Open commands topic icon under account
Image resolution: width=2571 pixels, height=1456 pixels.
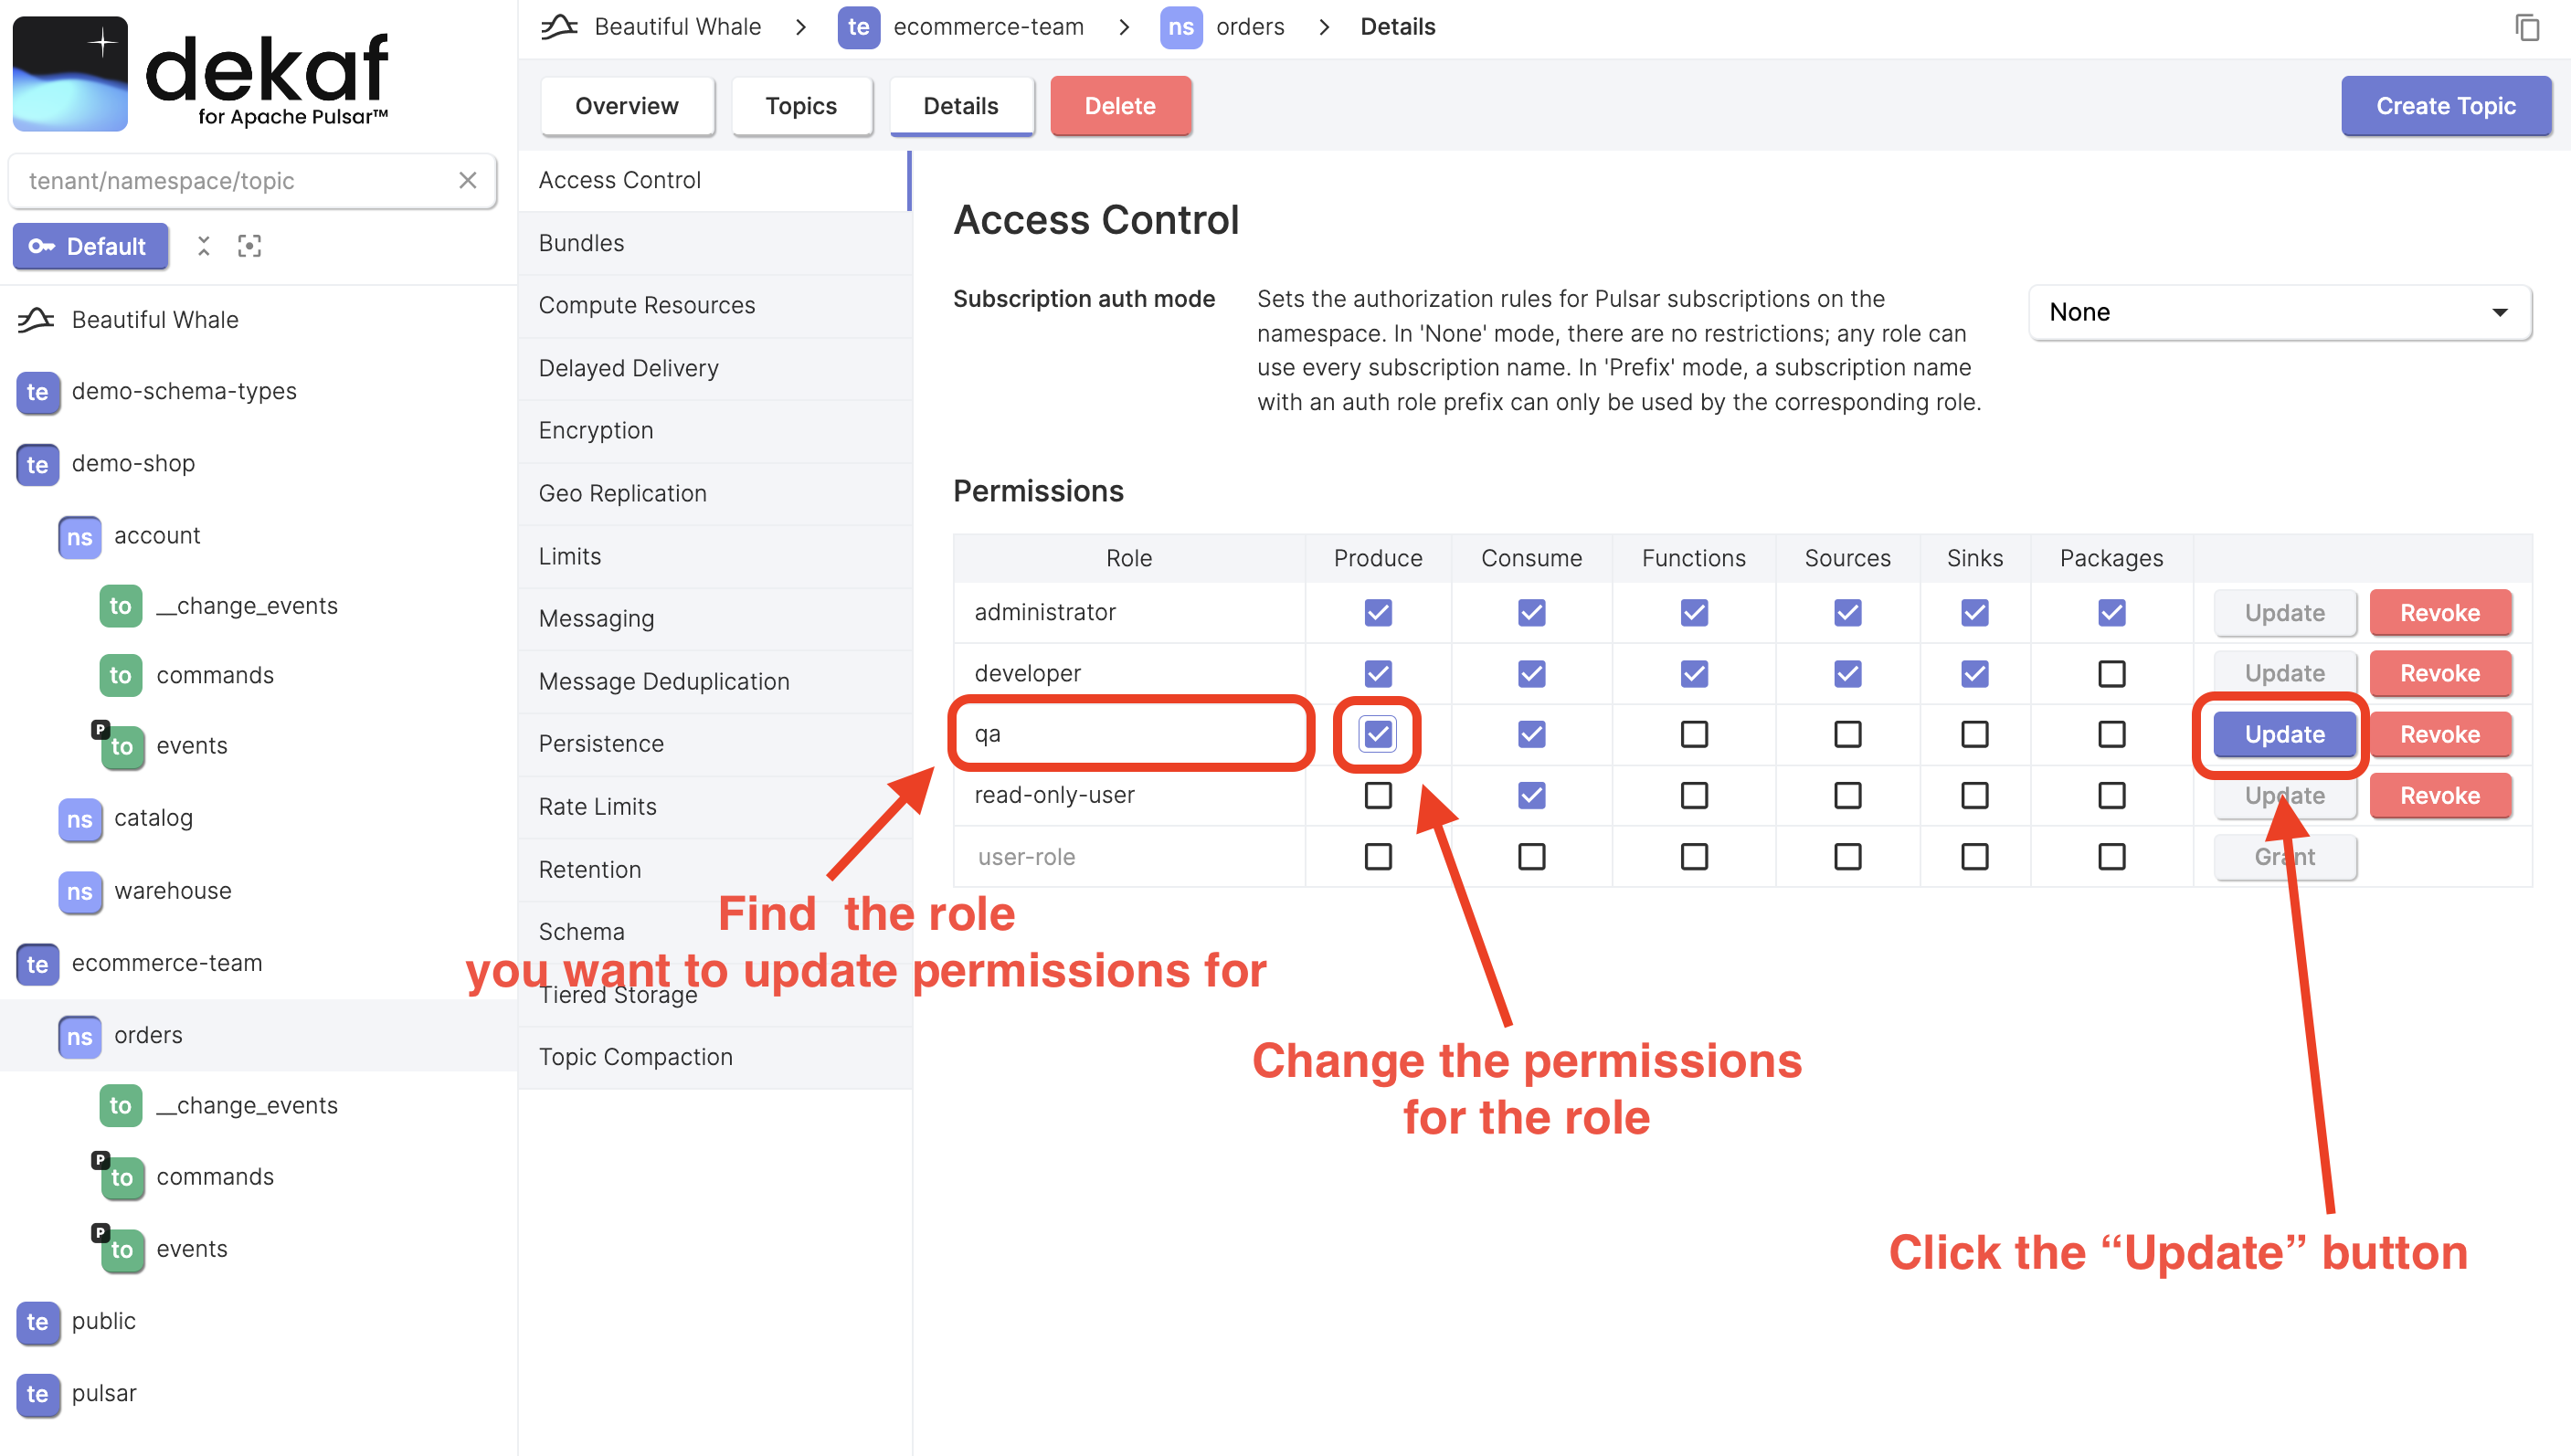[120, 676]
